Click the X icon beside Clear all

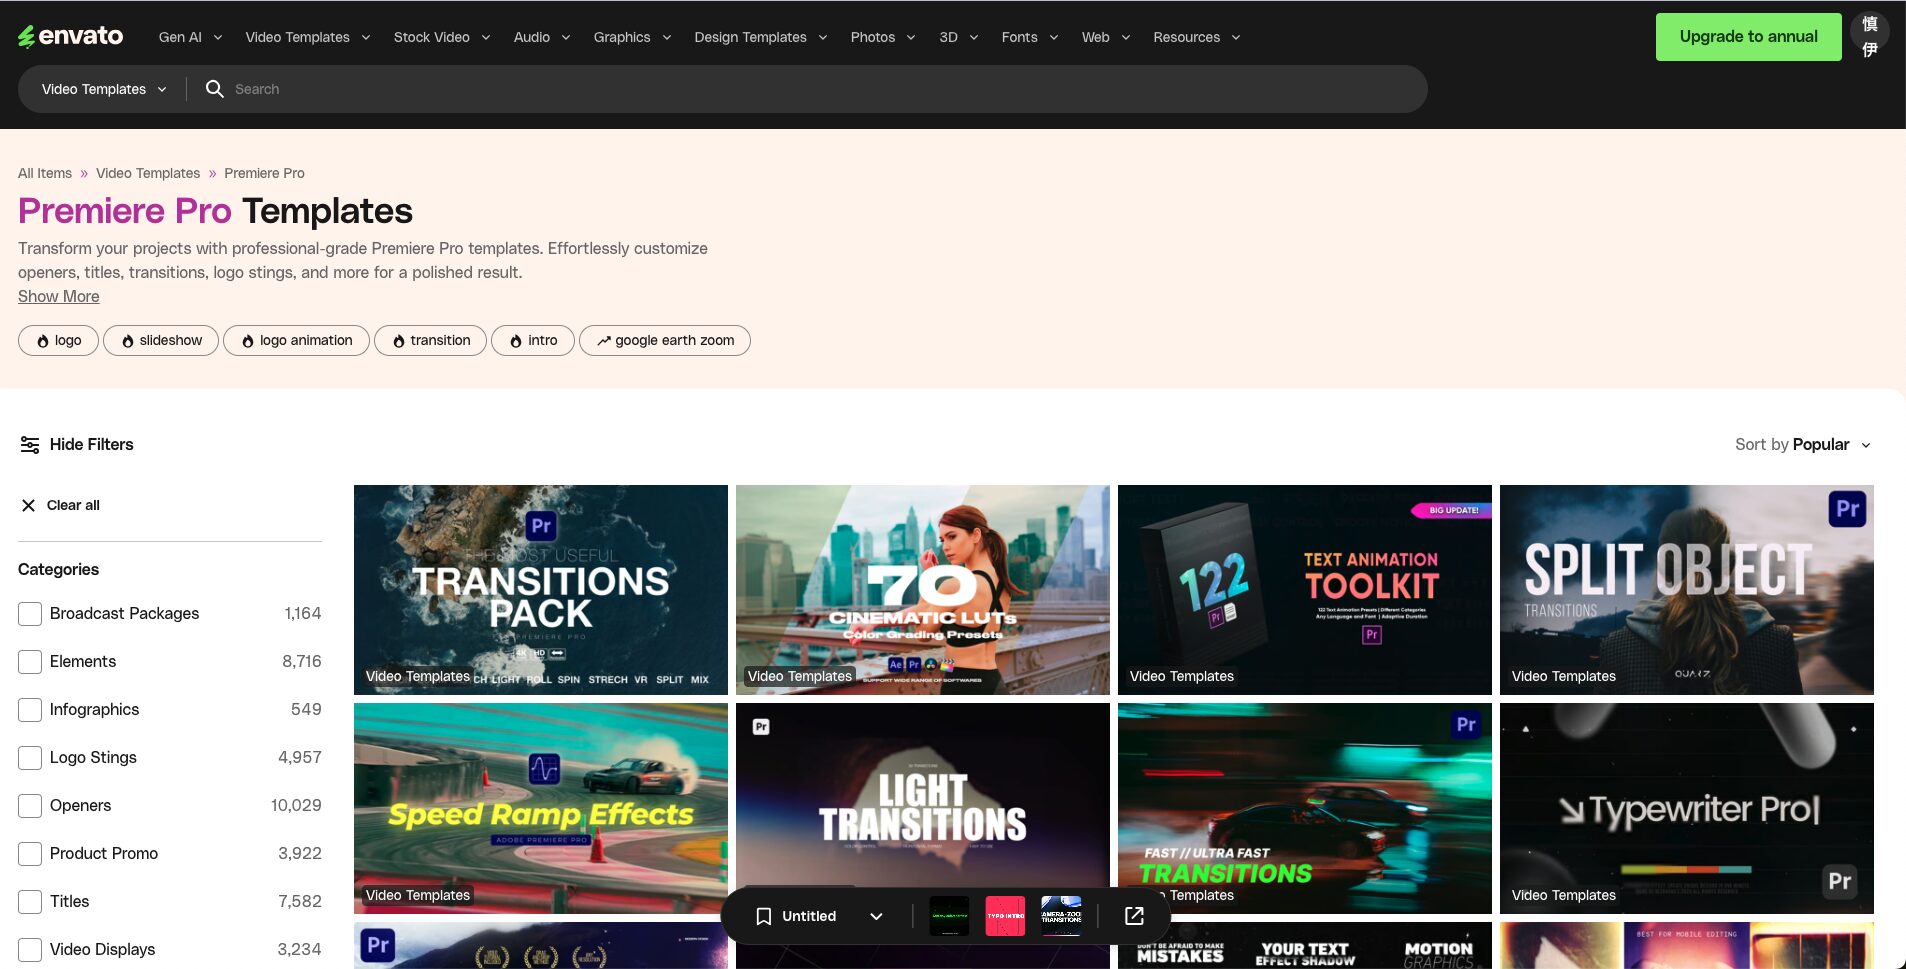[29, 505]
